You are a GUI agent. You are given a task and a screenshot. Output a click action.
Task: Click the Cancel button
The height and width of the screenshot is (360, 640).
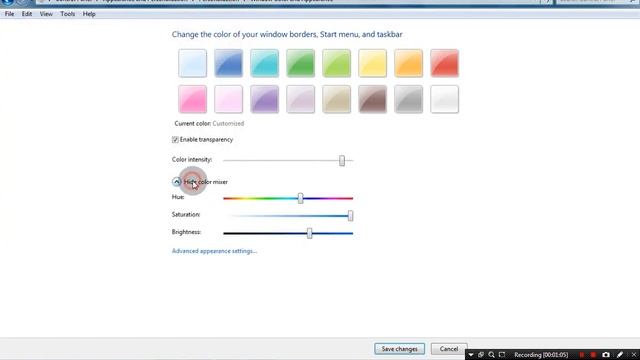(x=449, y=349)
